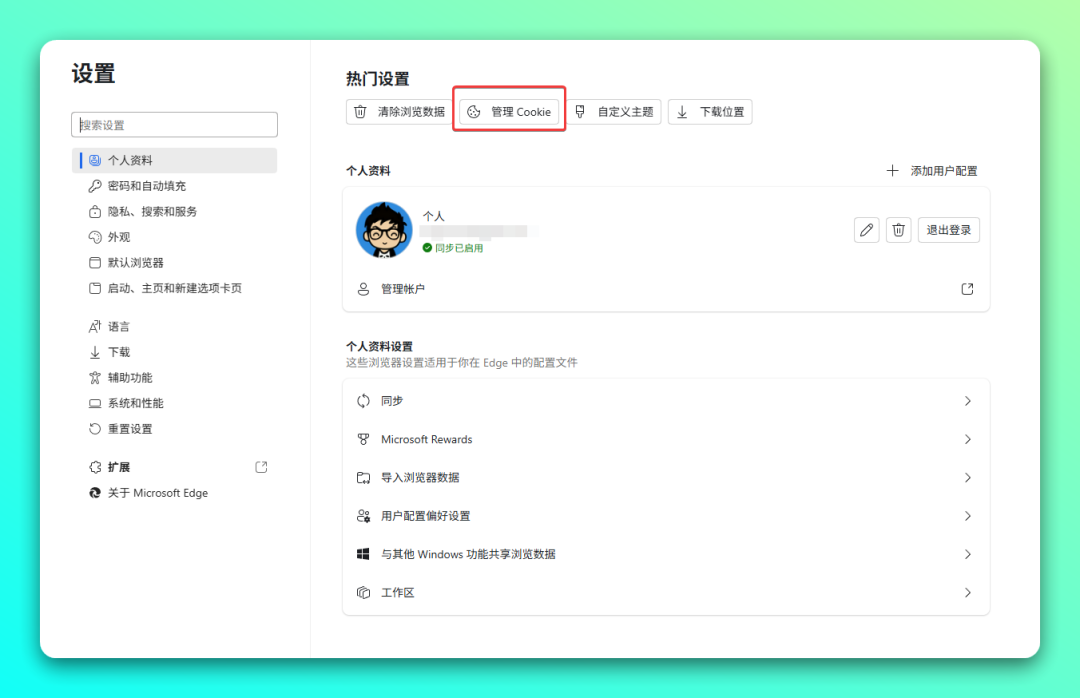Click 添加用户配置 text
The width and height of the screenshot is (1080, 698).
pos(944,171)
